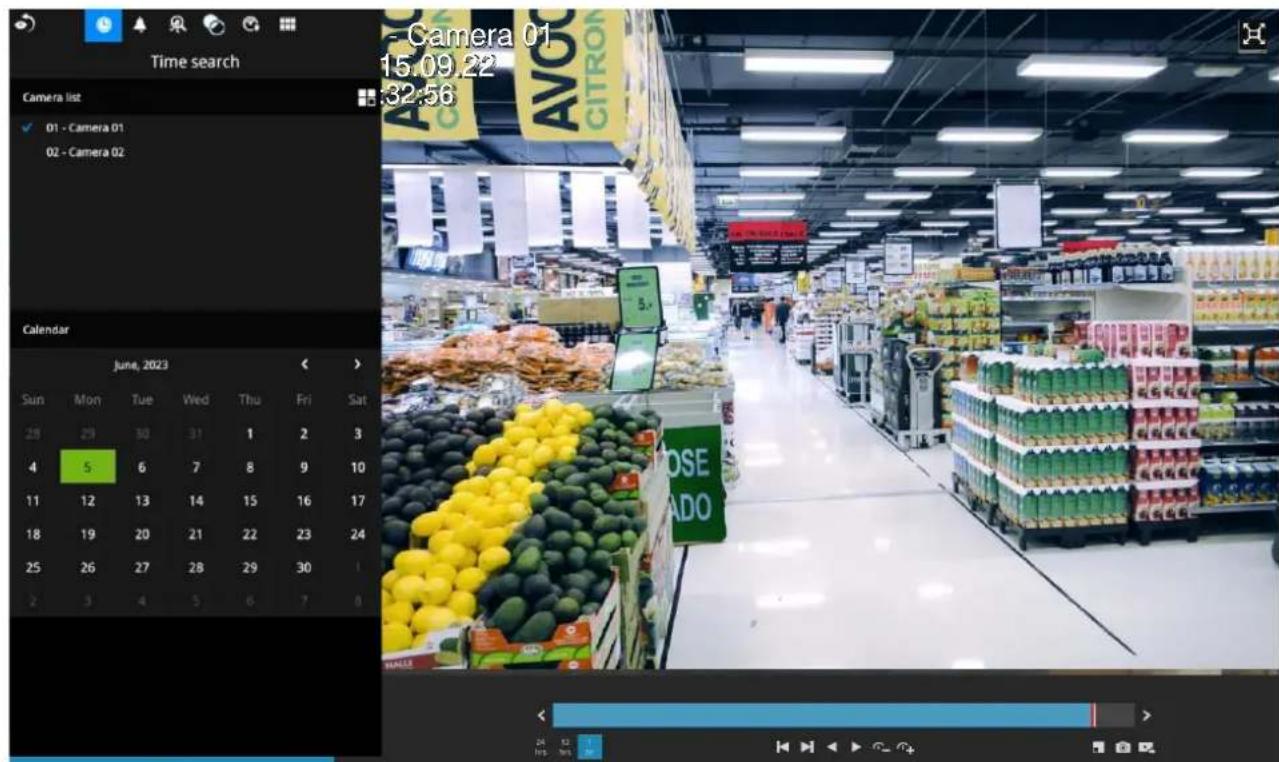Click the layout icon next to Camera list
The width and height of the screenshot is (1279, 762).
coord(366,98)
